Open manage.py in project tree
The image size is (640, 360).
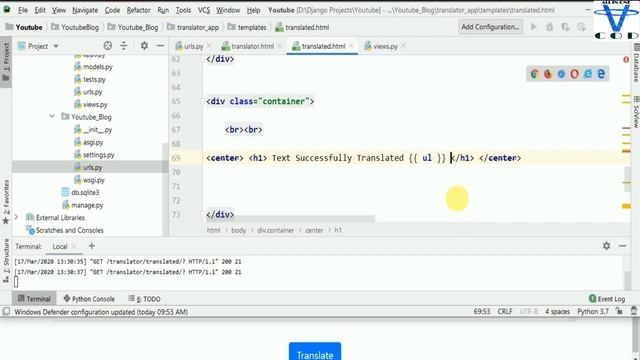pos(82,205)
